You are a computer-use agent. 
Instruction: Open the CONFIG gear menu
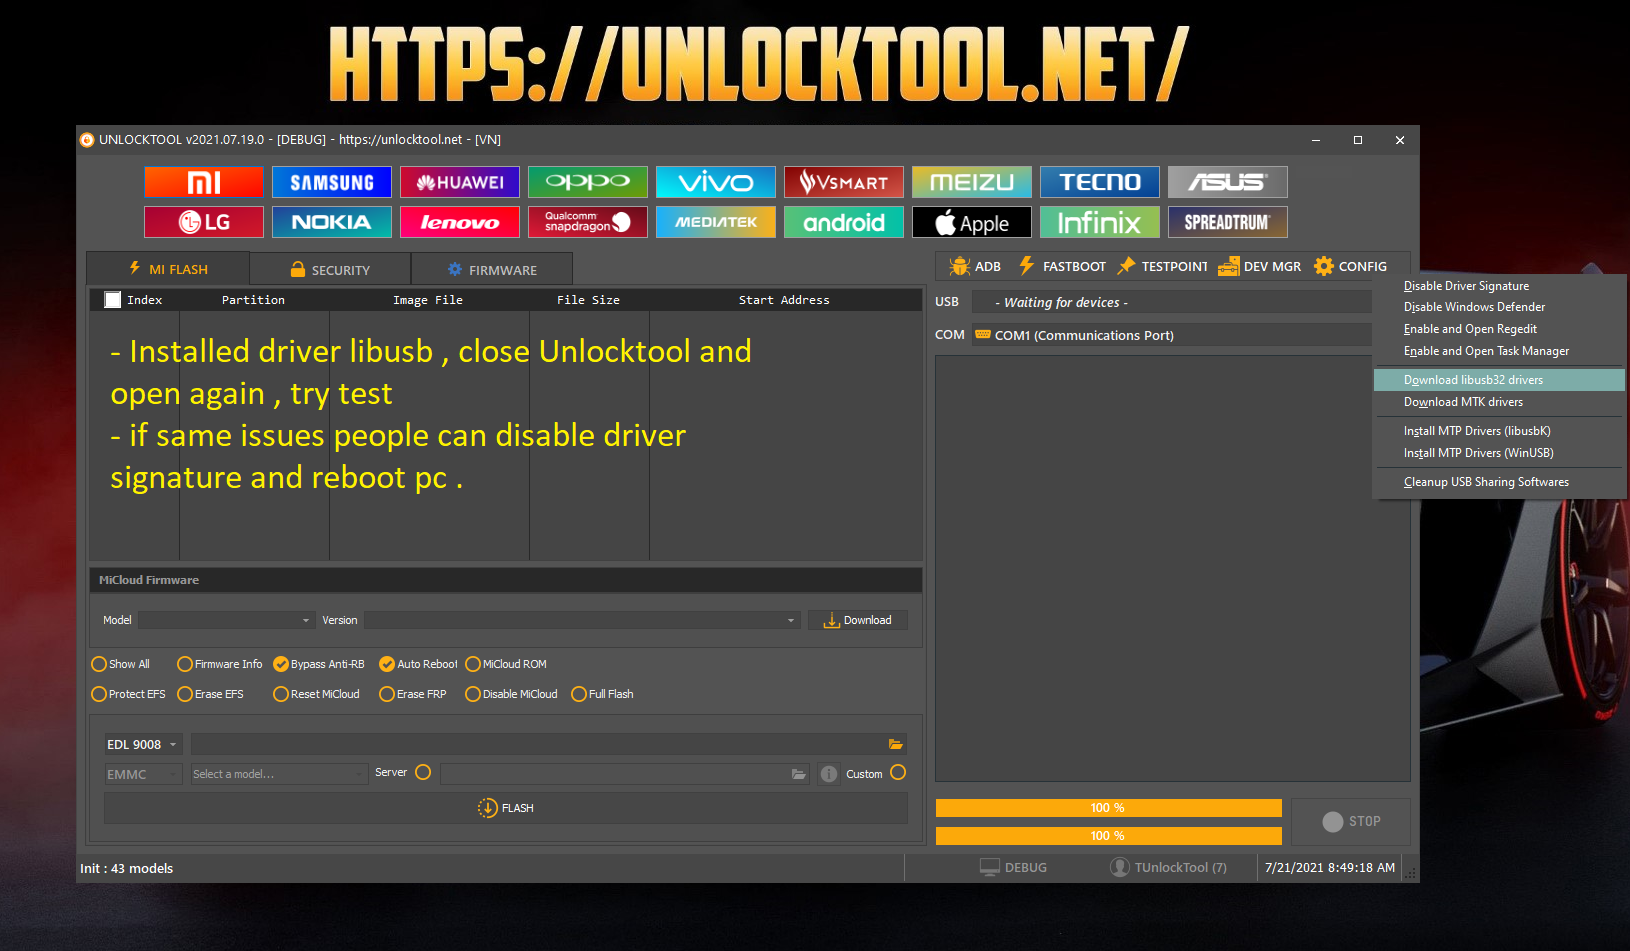pyautogui.click(x=1351, y=266)
